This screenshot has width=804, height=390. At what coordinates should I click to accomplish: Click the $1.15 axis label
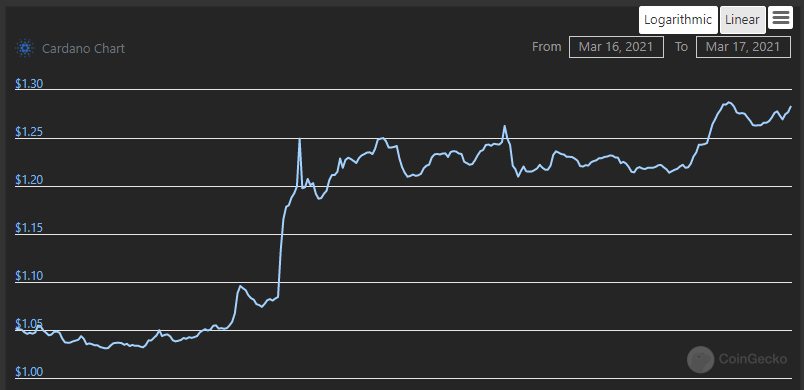pyautogui.click(x=29, y=228)
